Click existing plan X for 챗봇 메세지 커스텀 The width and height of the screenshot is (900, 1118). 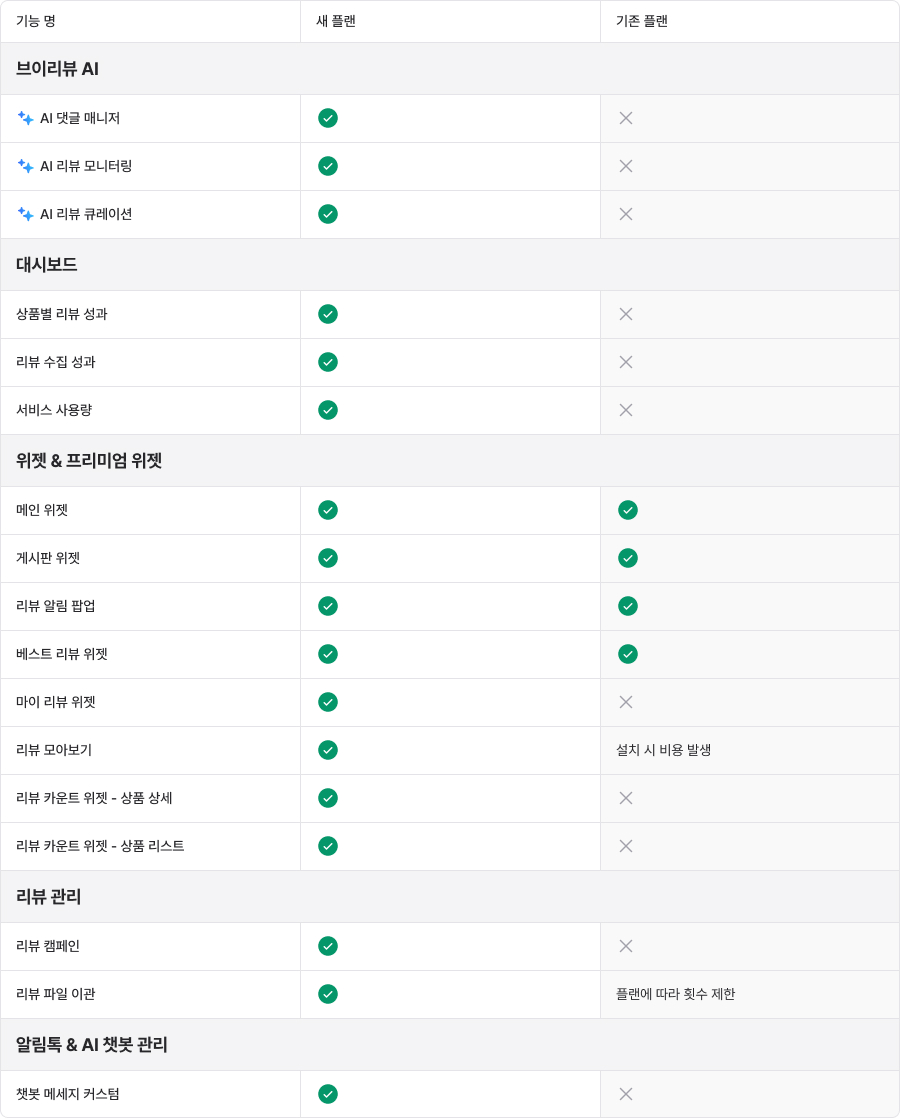[x=626, y=1094]
